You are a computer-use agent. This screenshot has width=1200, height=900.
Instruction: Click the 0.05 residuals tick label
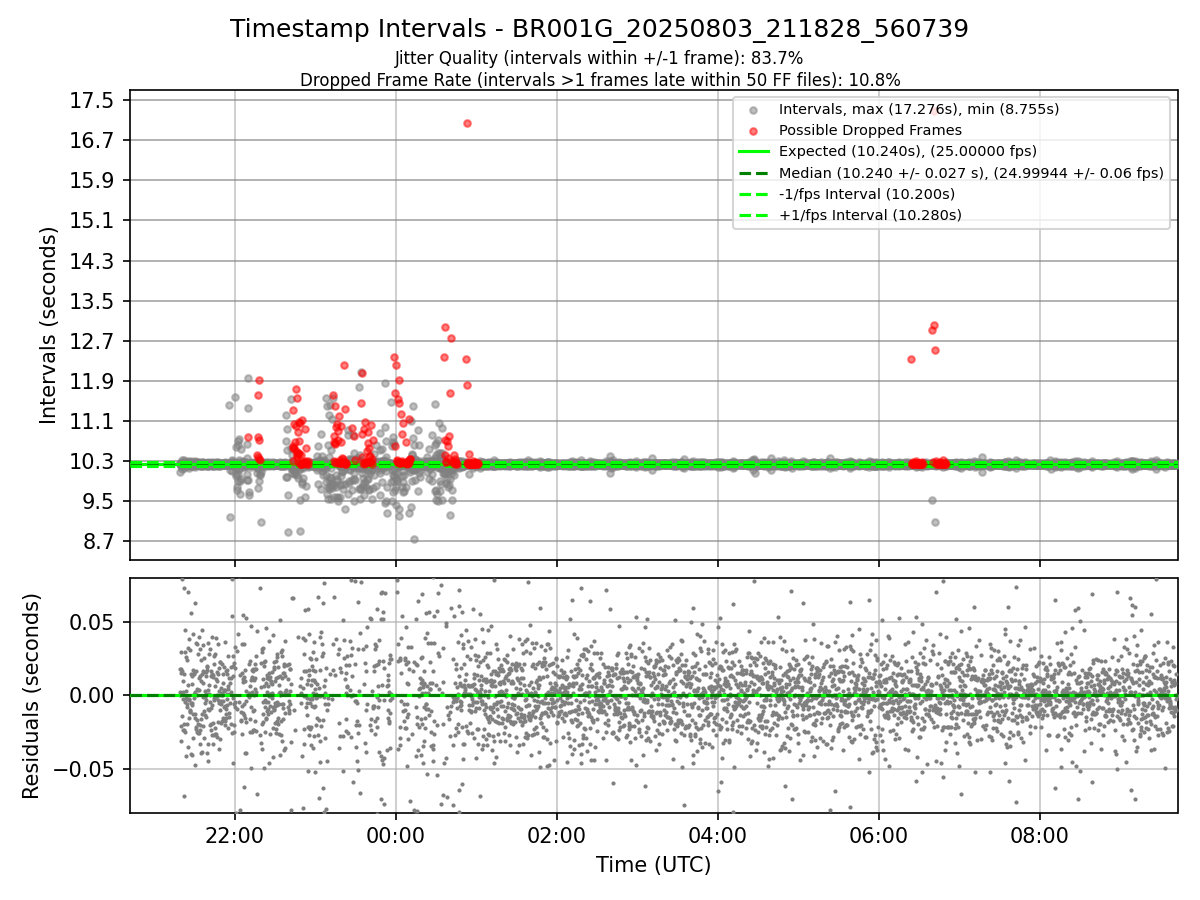point(94,622)
